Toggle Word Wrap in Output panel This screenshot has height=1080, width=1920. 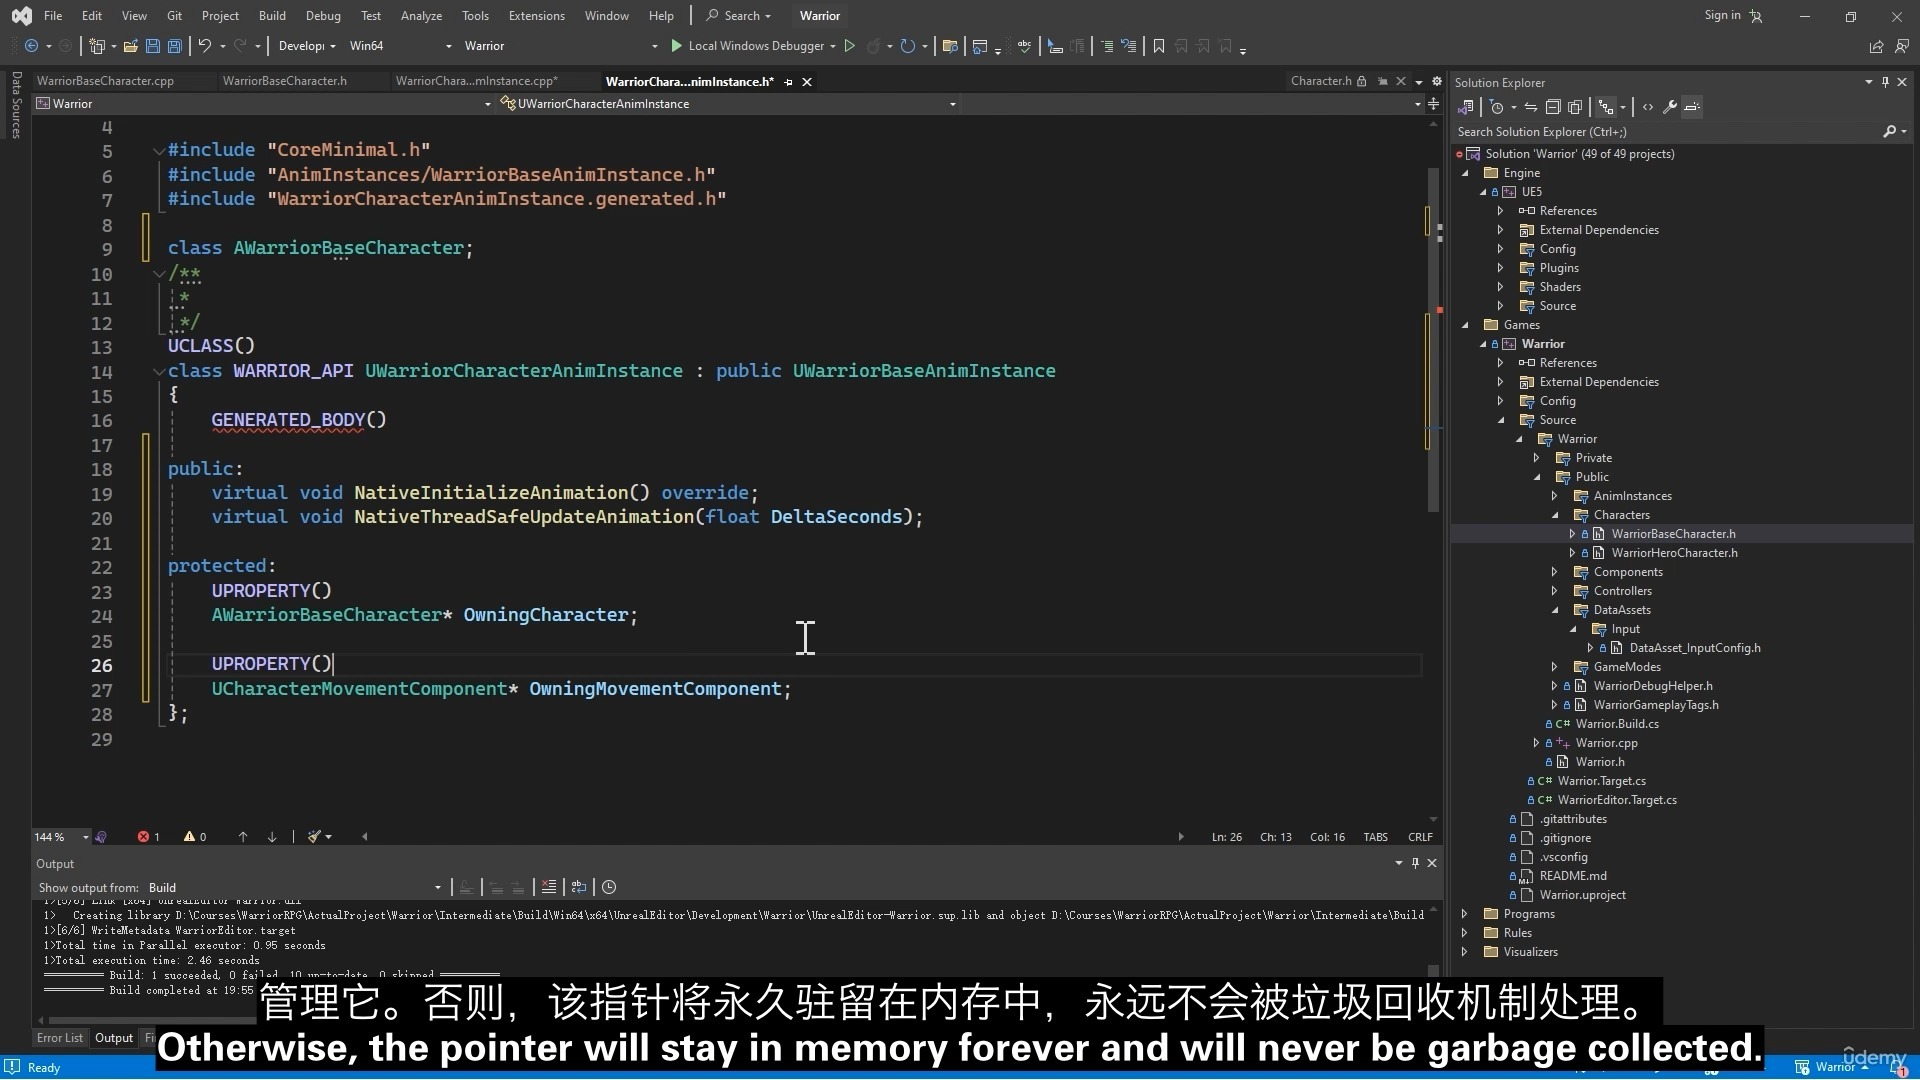[x=579, y=887]
